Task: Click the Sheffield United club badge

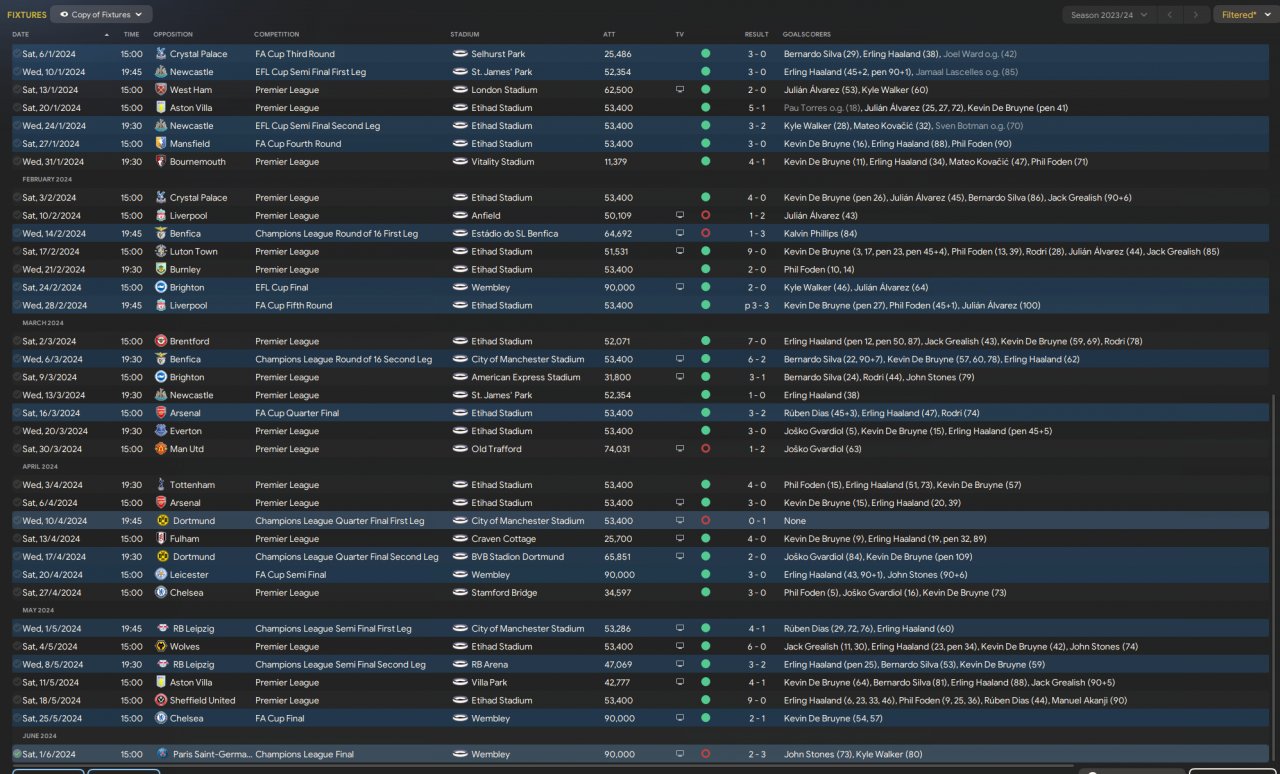Action: click(161, 701)
